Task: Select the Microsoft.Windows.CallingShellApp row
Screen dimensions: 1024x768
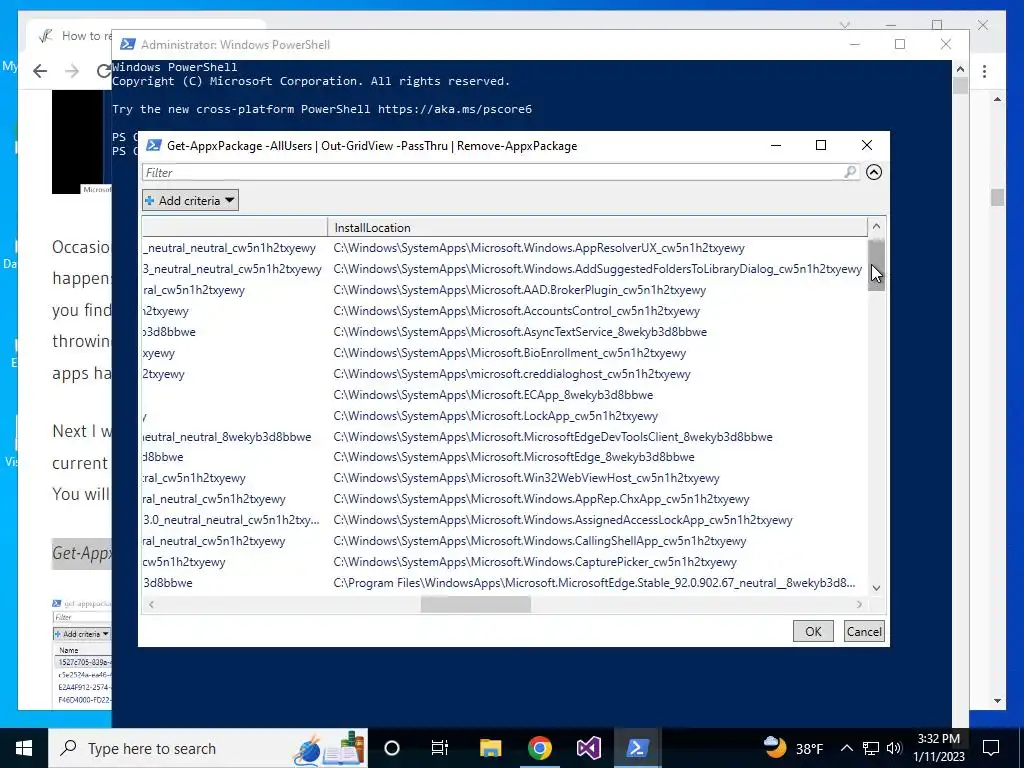Action: click(505, 541)
